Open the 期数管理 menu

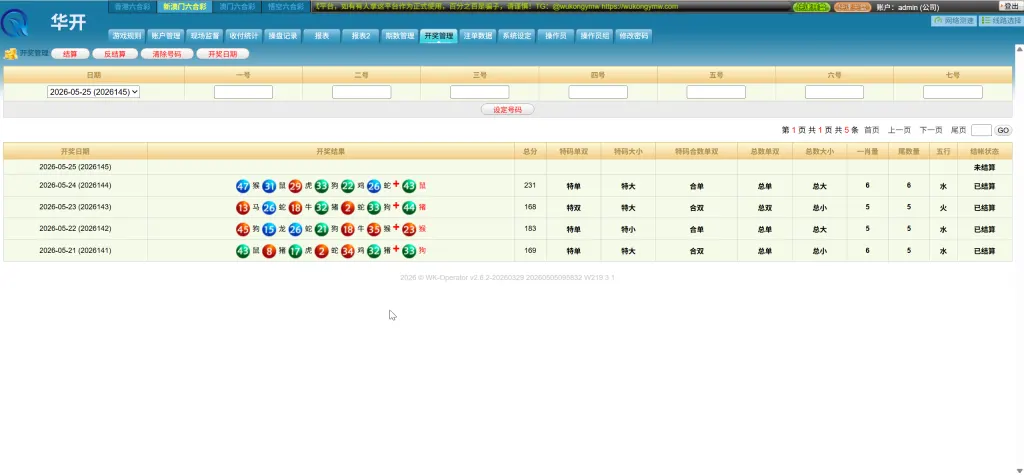click(399, 36)
